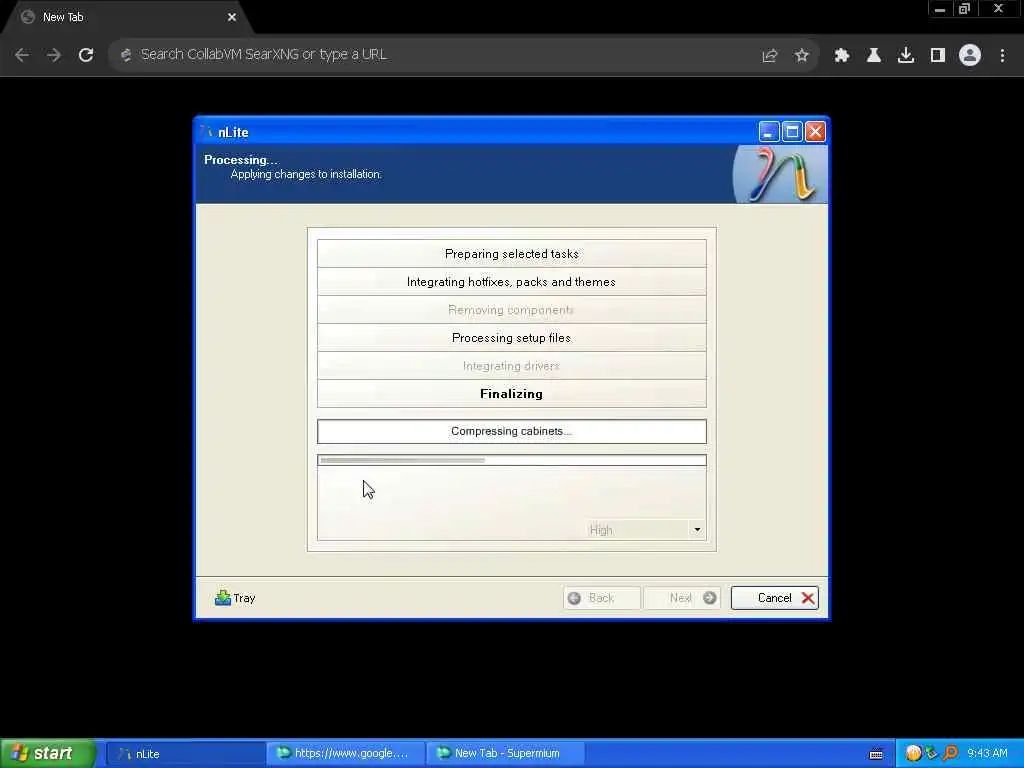
Task: Close the New Tab browser tab
Action: coord(231,17)
